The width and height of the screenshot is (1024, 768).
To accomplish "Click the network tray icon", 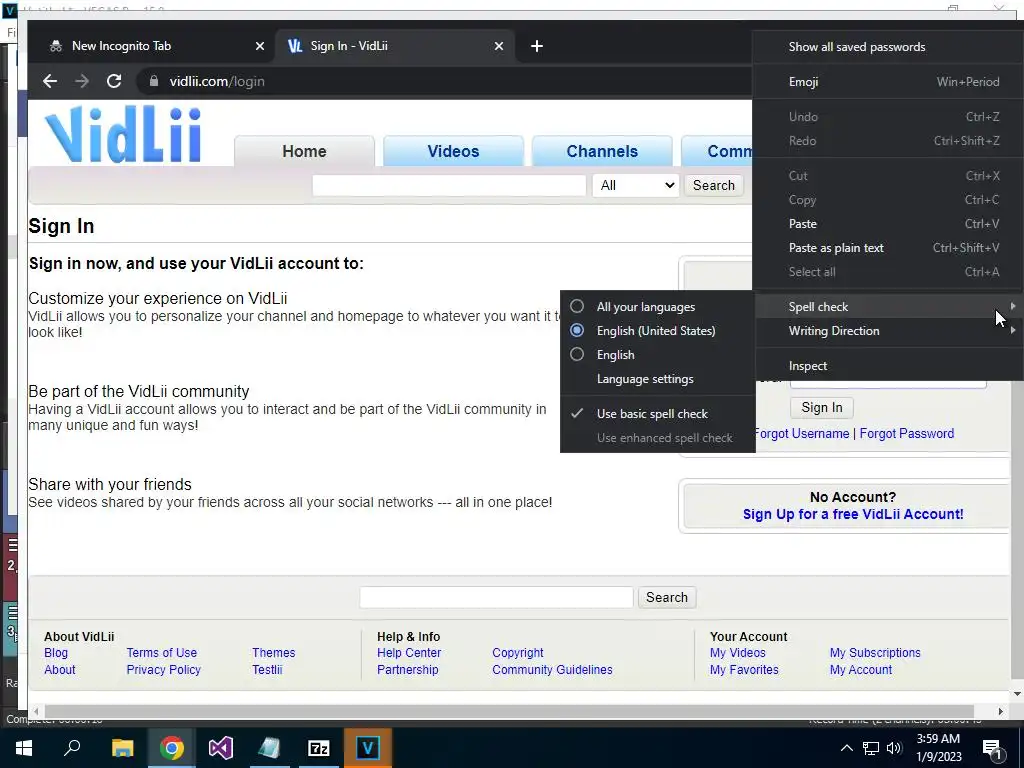I will [x=871, y=748].
